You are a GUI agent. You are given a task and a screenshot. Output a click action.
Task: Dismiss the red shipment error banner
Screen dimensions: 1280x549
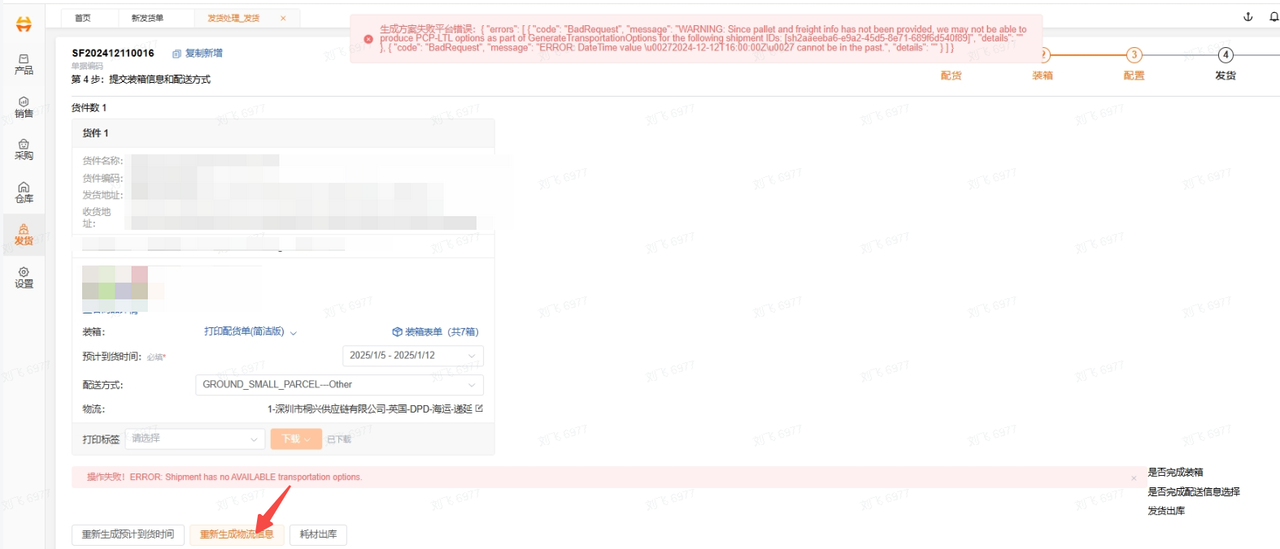tap(1133, 478)
